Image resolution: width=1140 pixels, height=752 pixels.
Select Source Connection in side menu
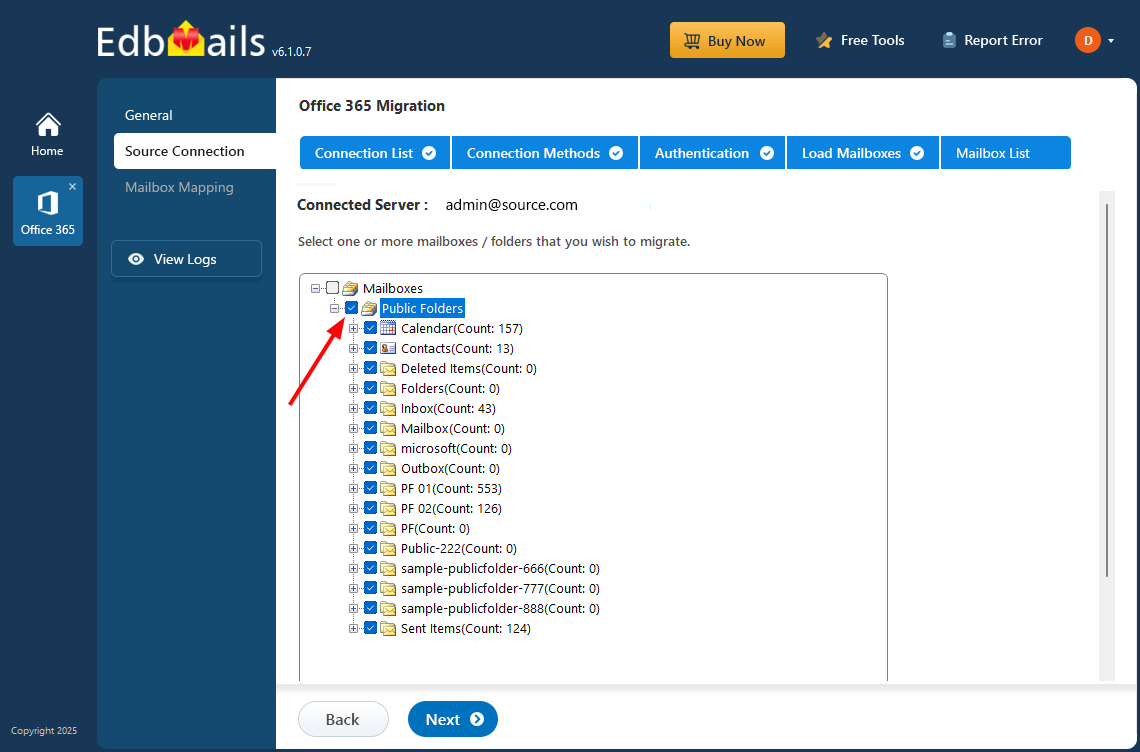click(195, 151)
